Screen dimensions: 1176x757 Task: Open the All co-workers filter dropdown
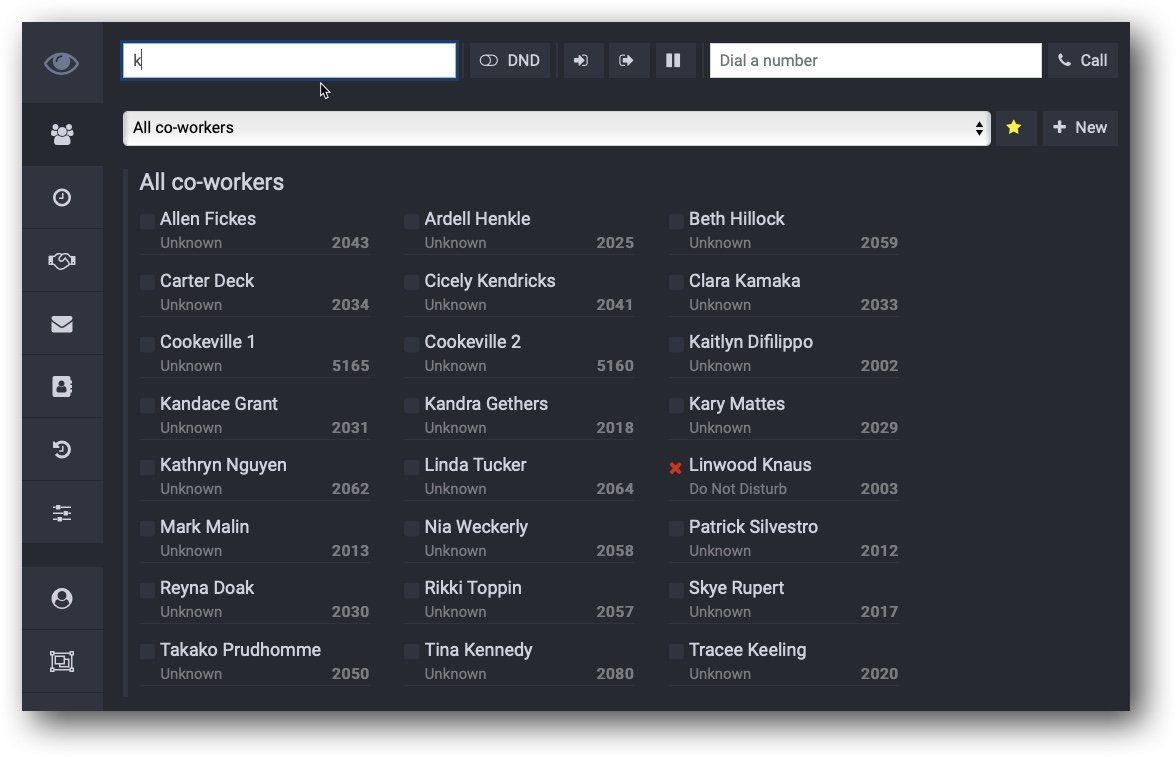click(x=557, y=128)
